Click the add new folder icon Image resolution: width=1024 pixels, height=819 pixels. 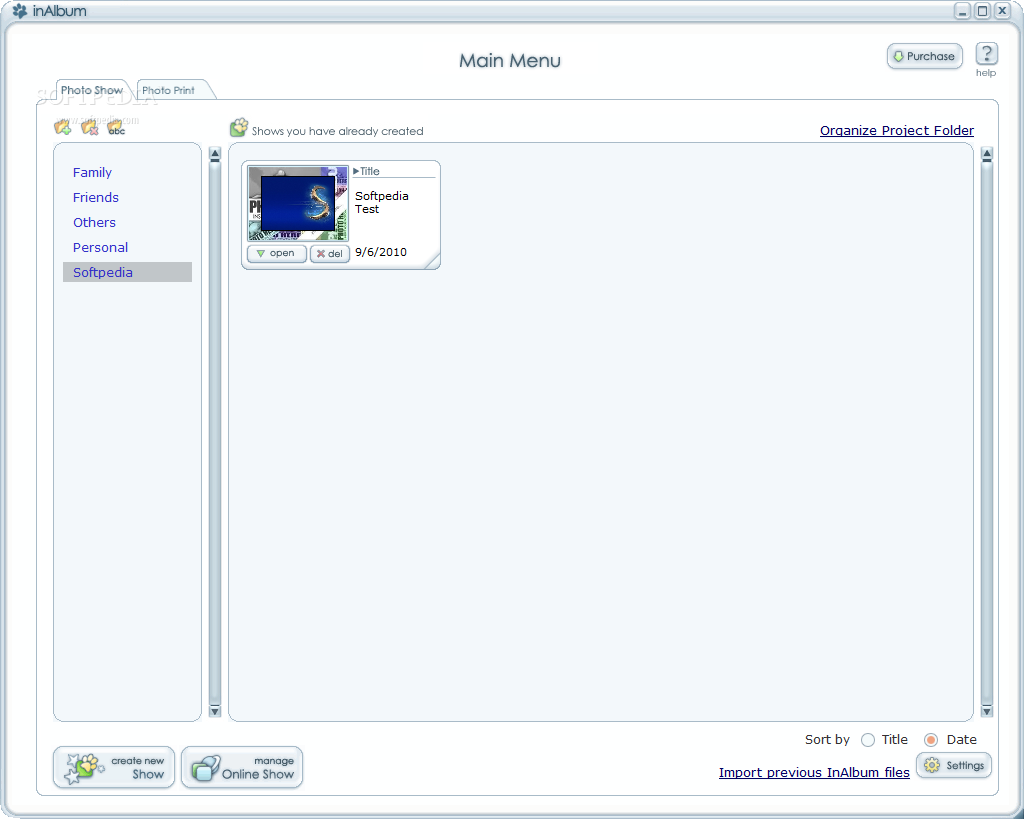click(x=63, y=127)
